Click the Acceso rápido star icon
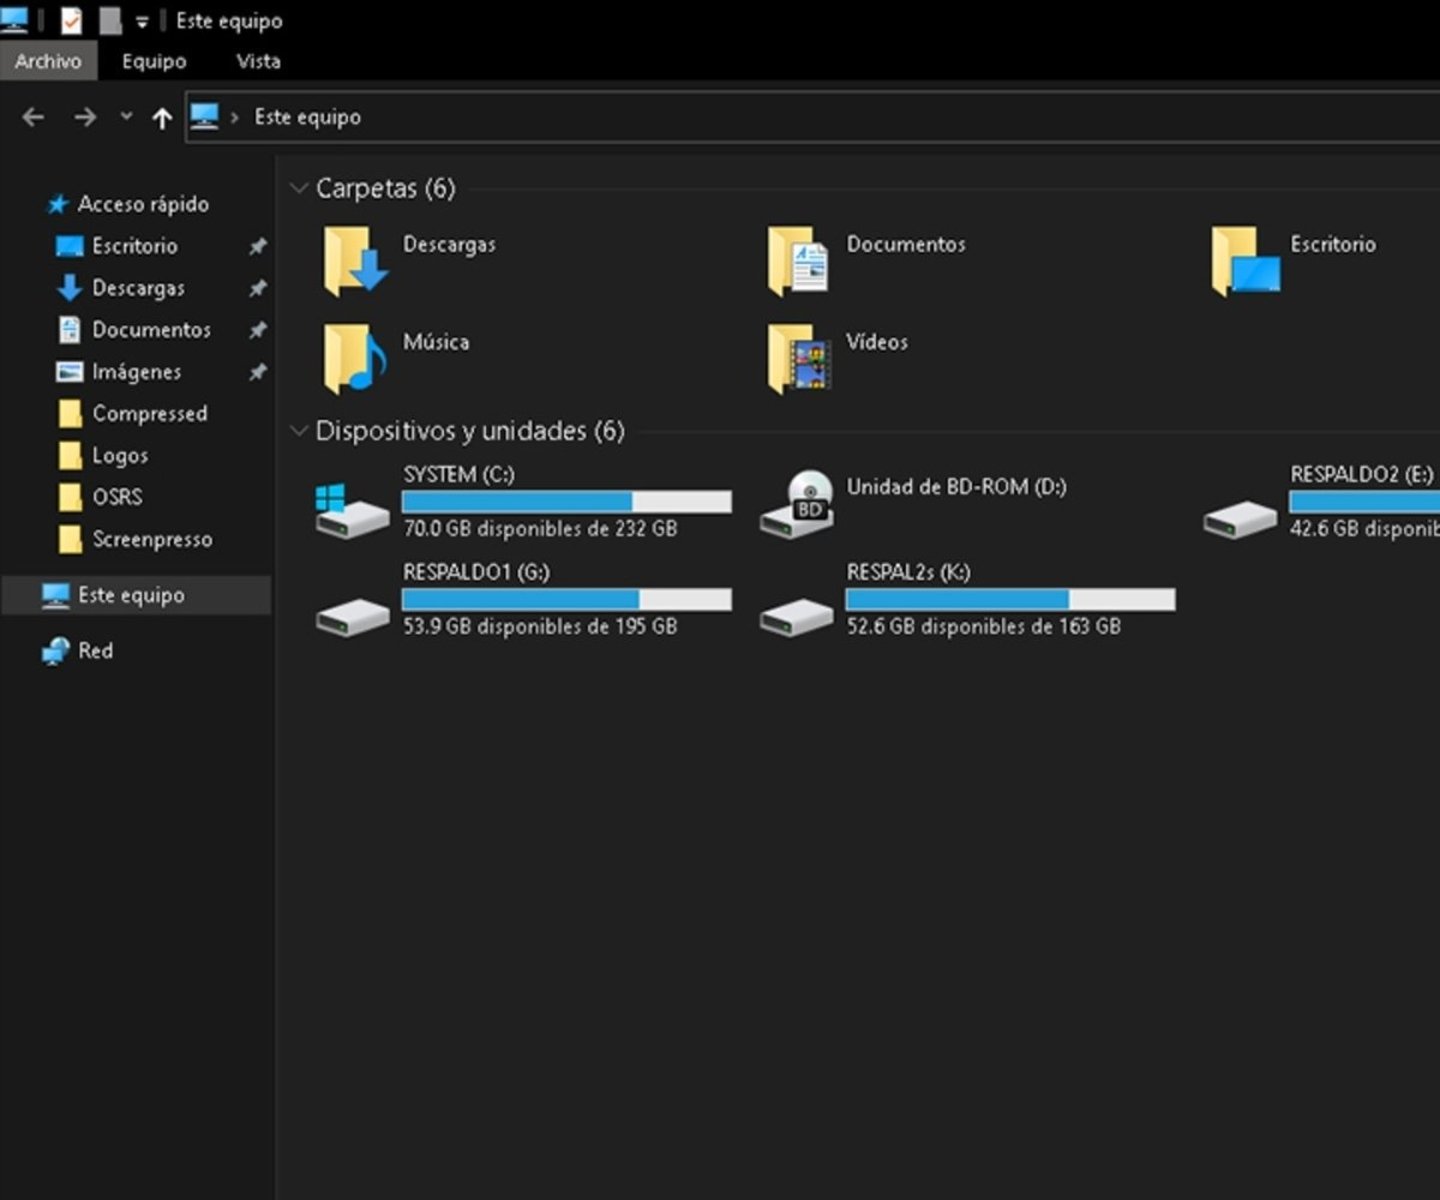 coord(57,204)
